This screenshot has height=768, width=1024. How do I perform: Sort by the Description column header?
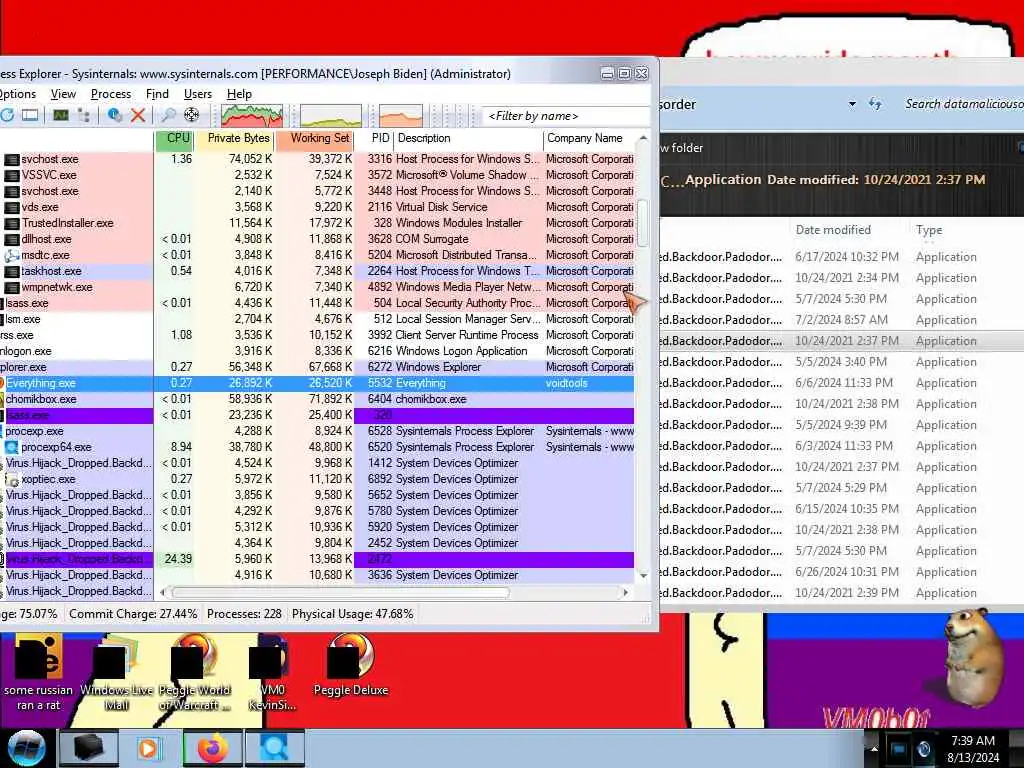tap(468, 138)
